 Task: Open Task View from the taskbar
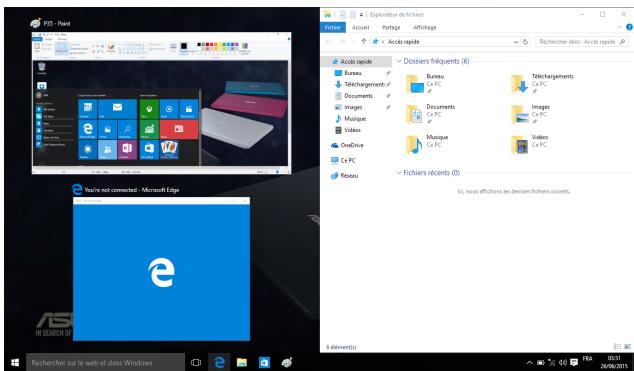(196, 363)
